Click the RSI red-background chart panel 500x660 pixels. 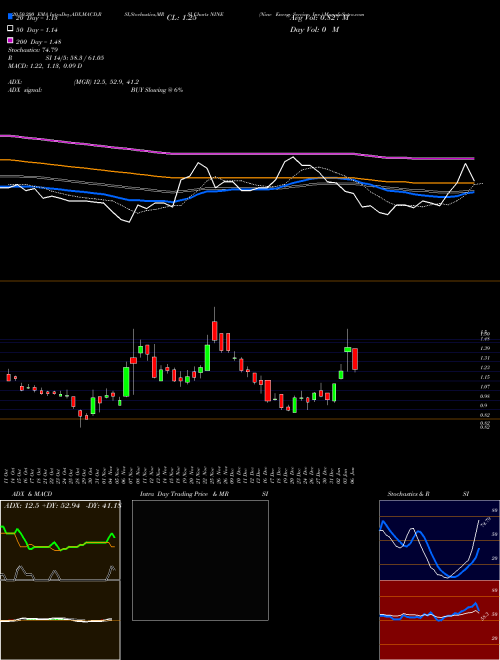[x=439, y=620]
